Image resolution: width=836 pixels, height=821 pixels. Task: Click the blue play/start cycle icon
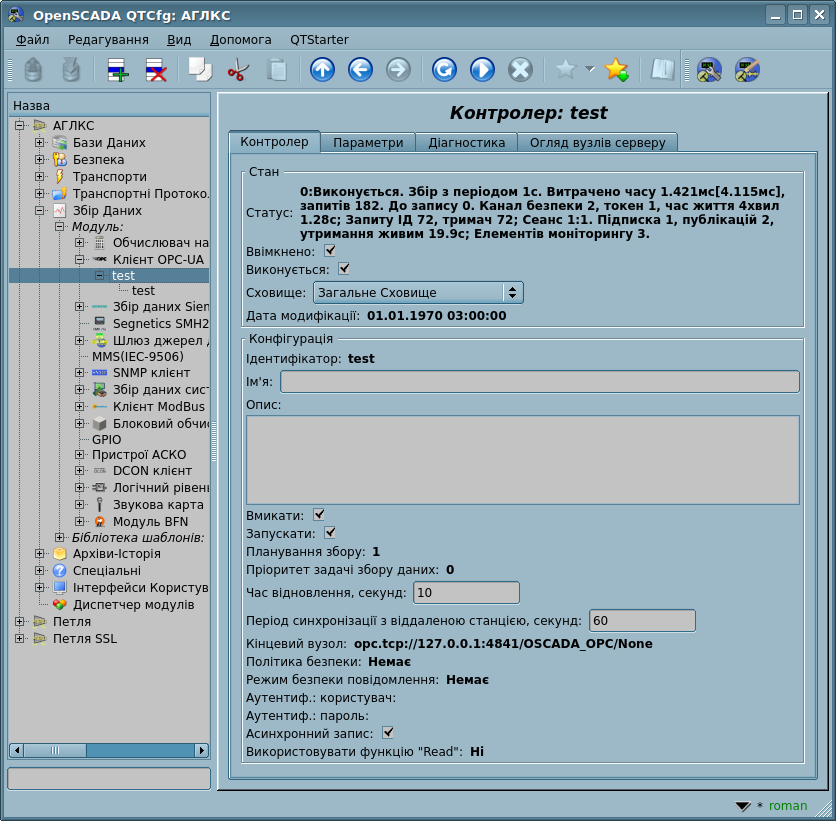click(482, 70)
